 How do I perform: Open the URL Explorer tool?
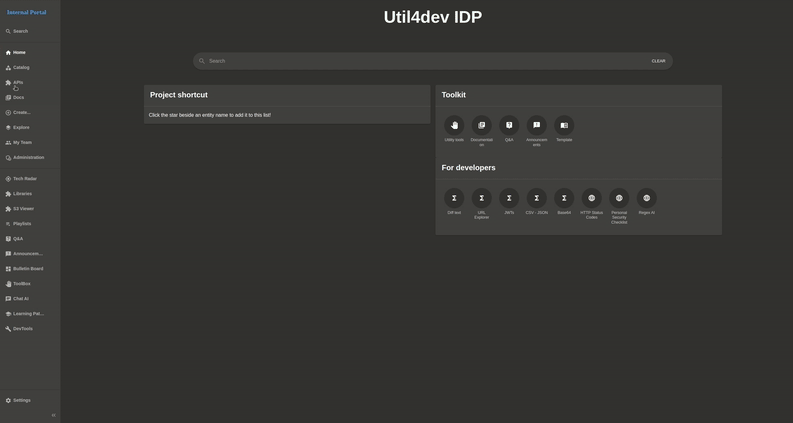click(482, 198)
